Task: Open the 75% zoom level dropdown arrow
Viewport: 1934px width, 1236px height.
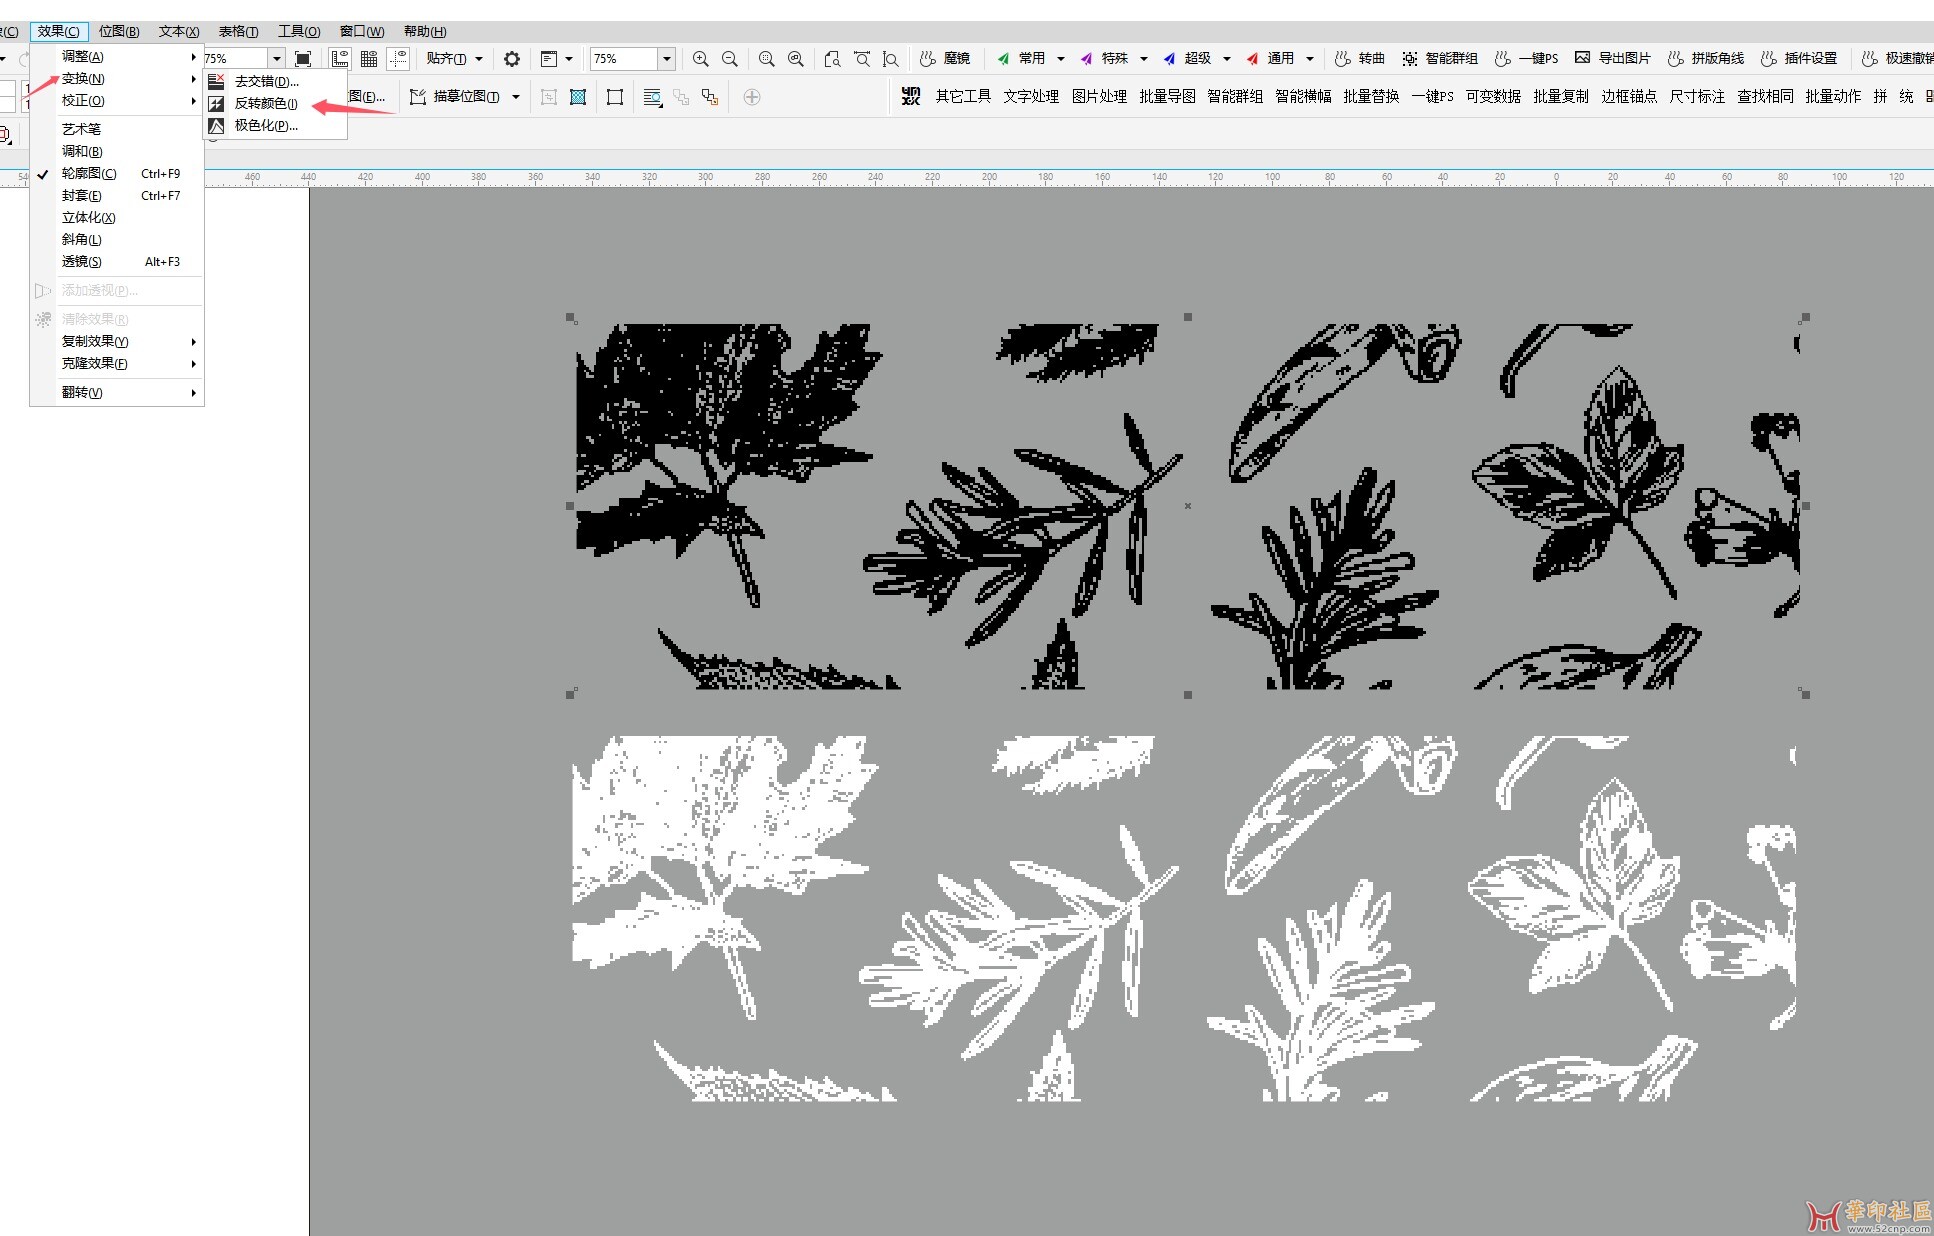Action: click(x=667, y=59)
